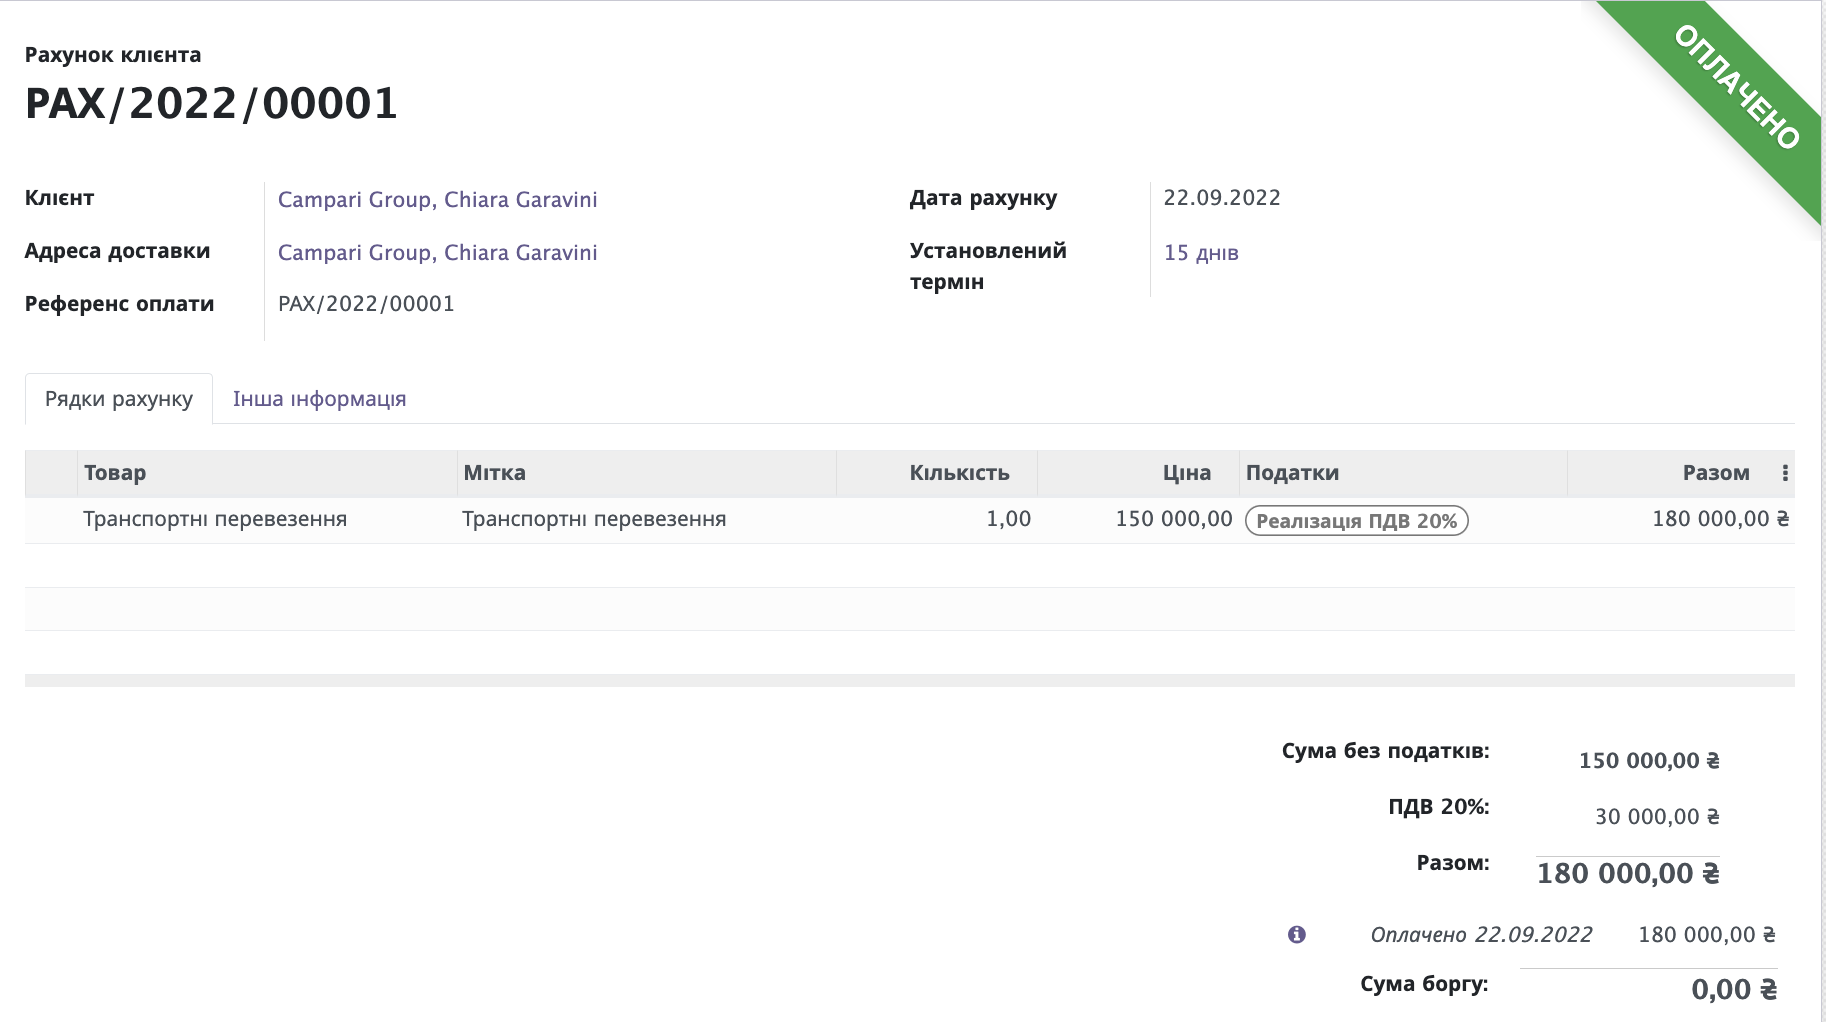Click the amount due "Сума боргу" 0,00
This screenshot has width=1826, height=1022.
pyautogui.click(x=1736, y=987)
